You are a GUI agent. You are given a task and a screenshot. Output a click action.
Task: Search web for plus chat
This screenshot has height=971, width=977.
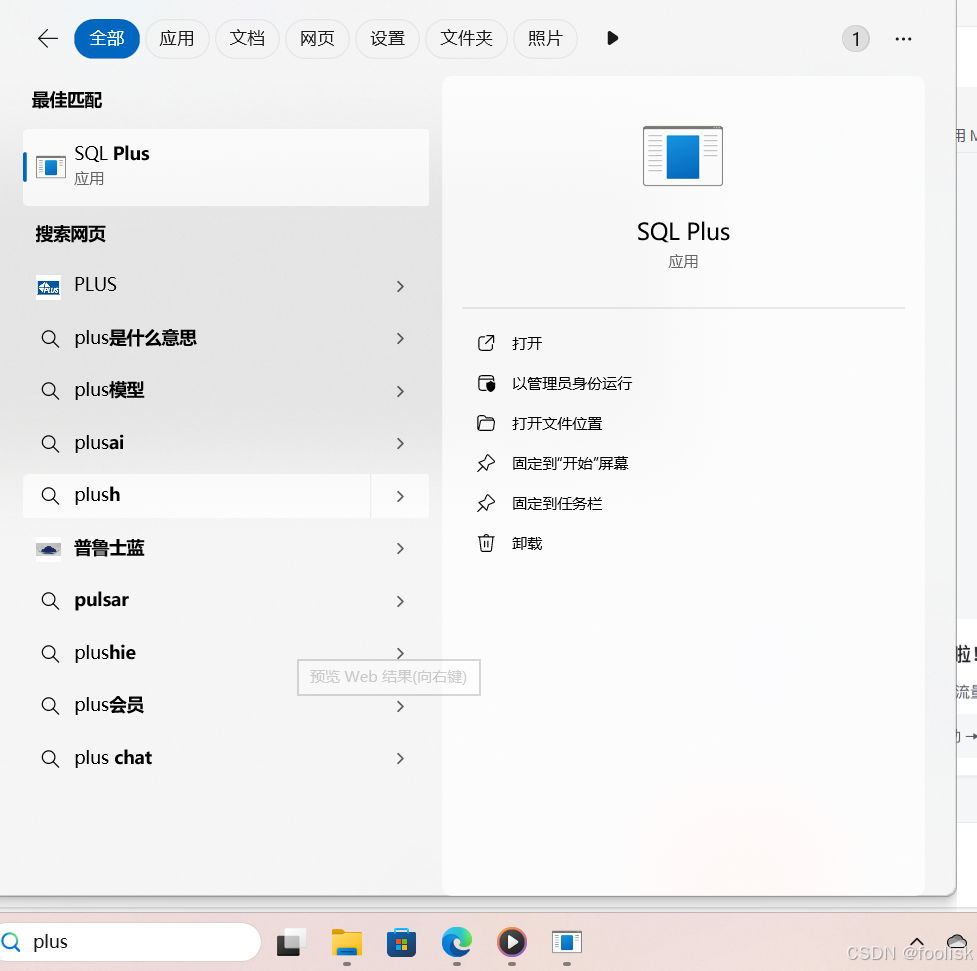(x=226, y=758)
